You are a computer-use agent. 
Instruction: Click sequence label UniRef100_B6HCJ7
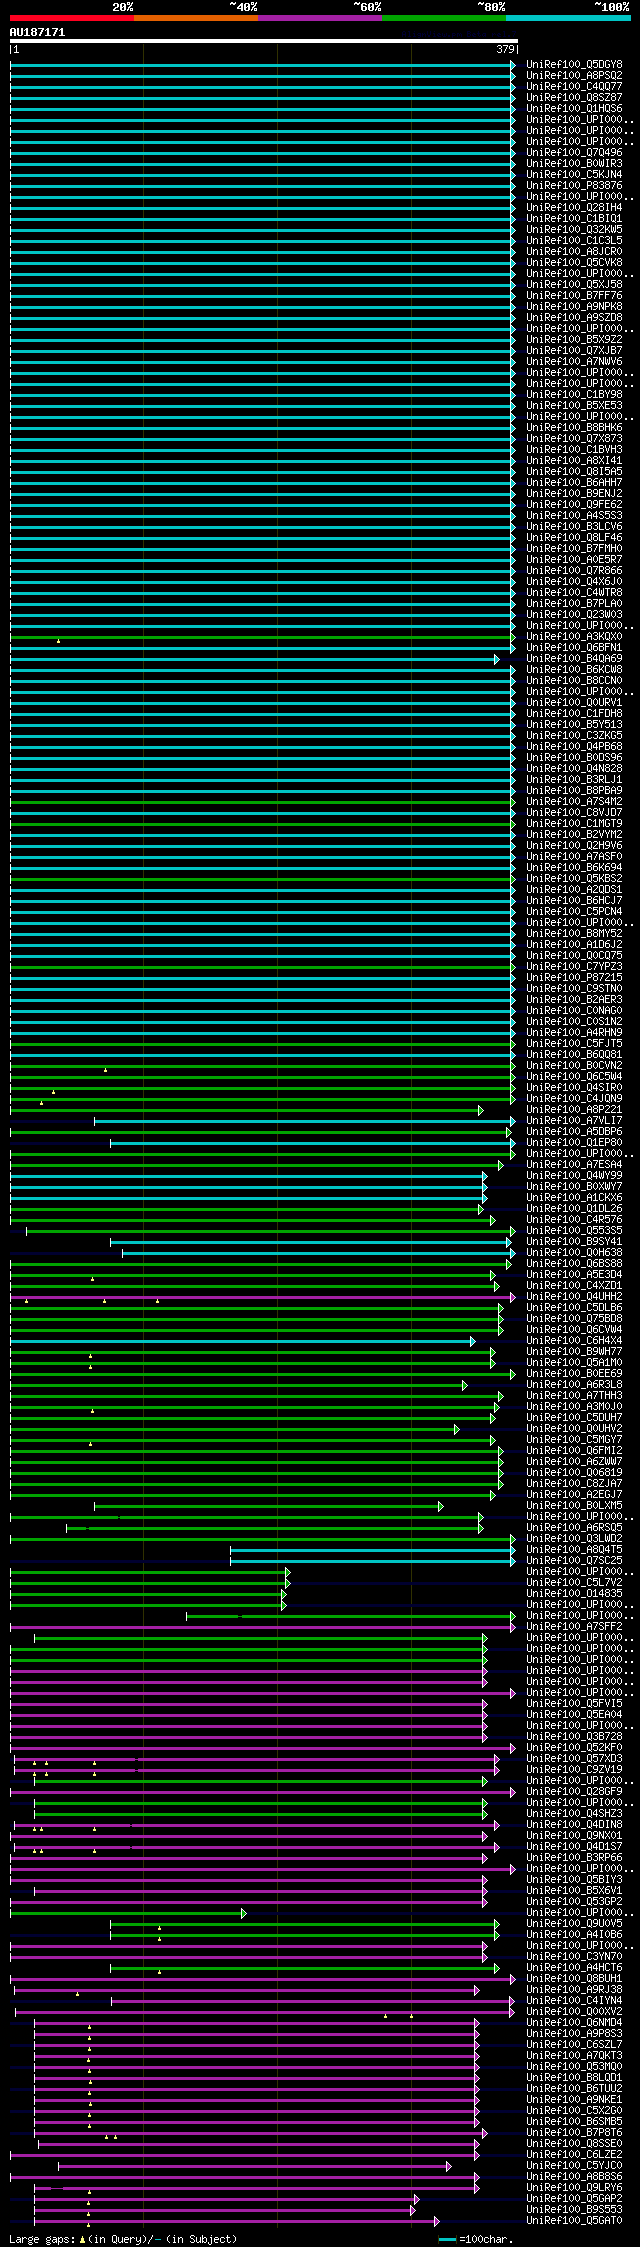coord(574,901)
